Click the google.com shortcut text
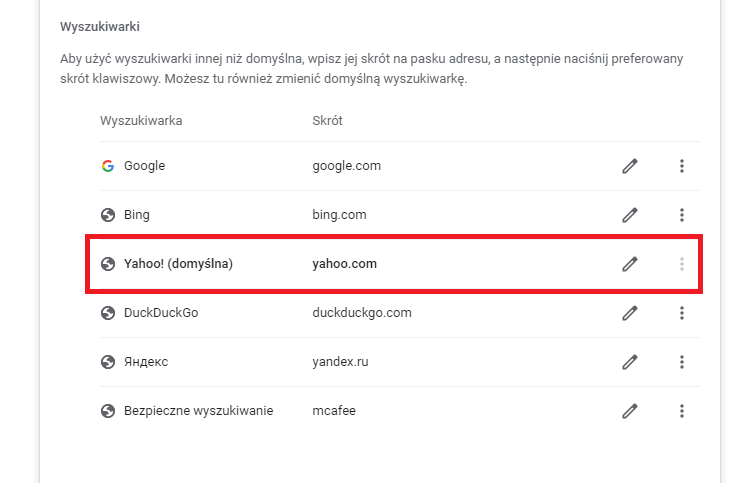 (x=346, y=166)
